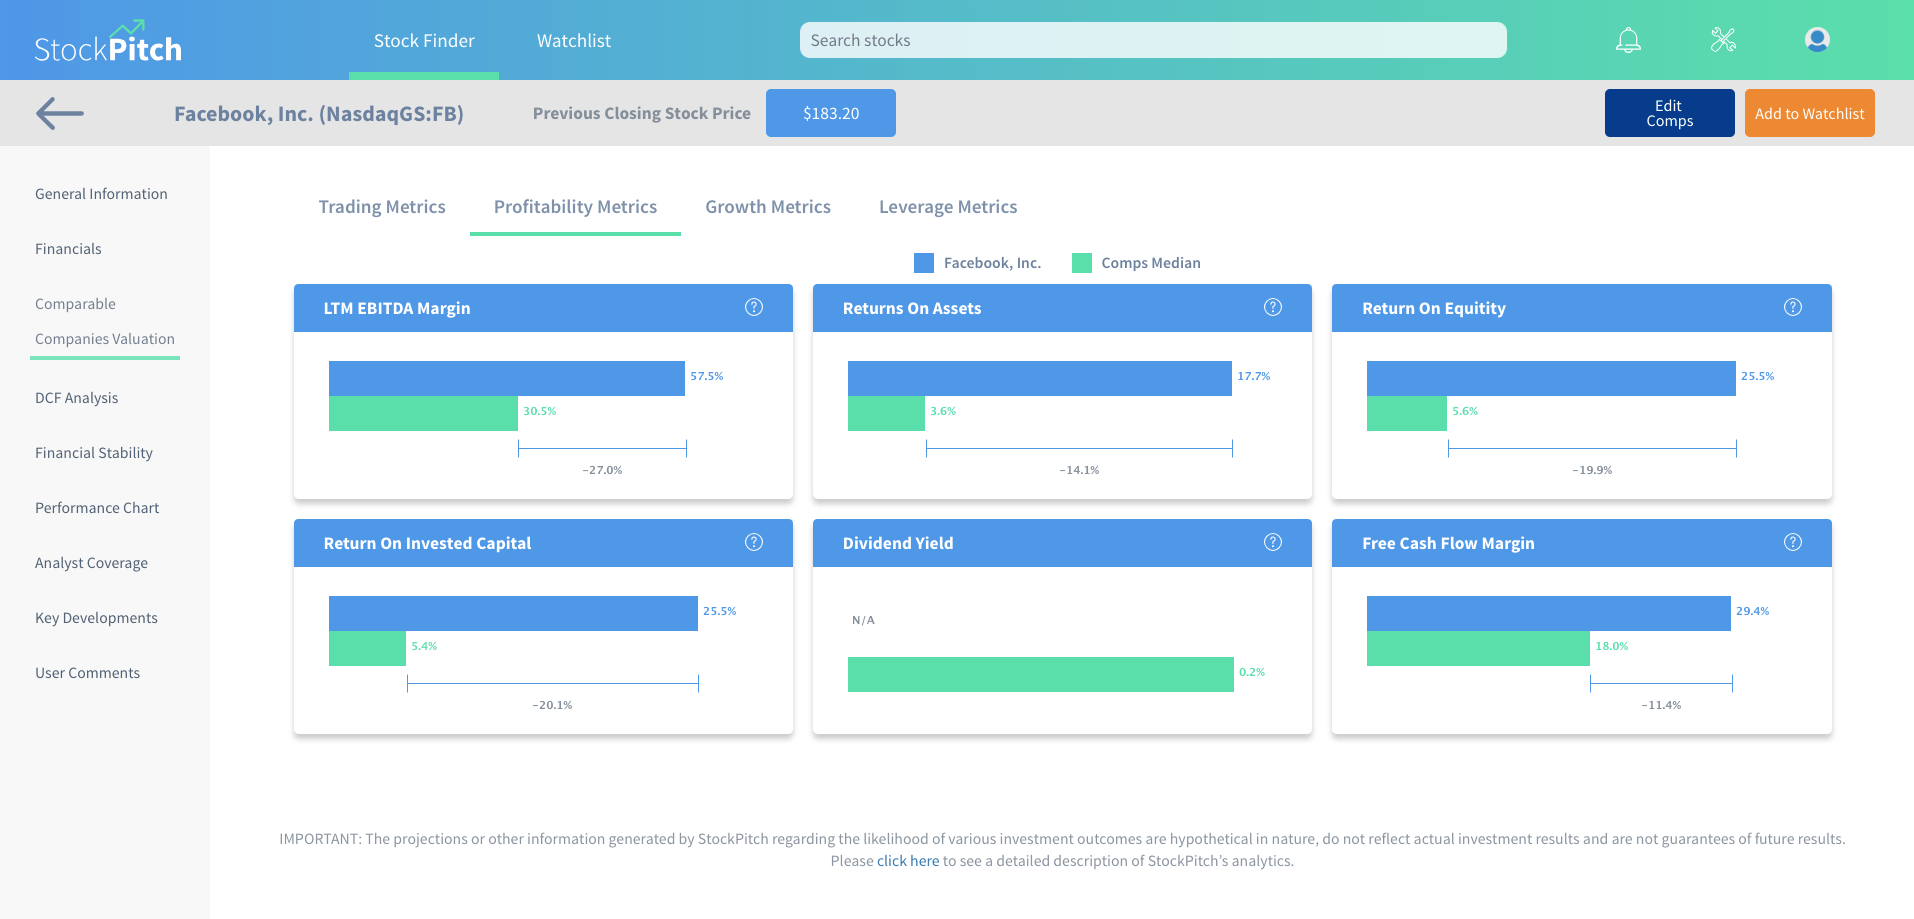Click the Comps Median green legend swatch
Screen dimensions: 1914x919
pyautogui.click(x=1082, y=263)
